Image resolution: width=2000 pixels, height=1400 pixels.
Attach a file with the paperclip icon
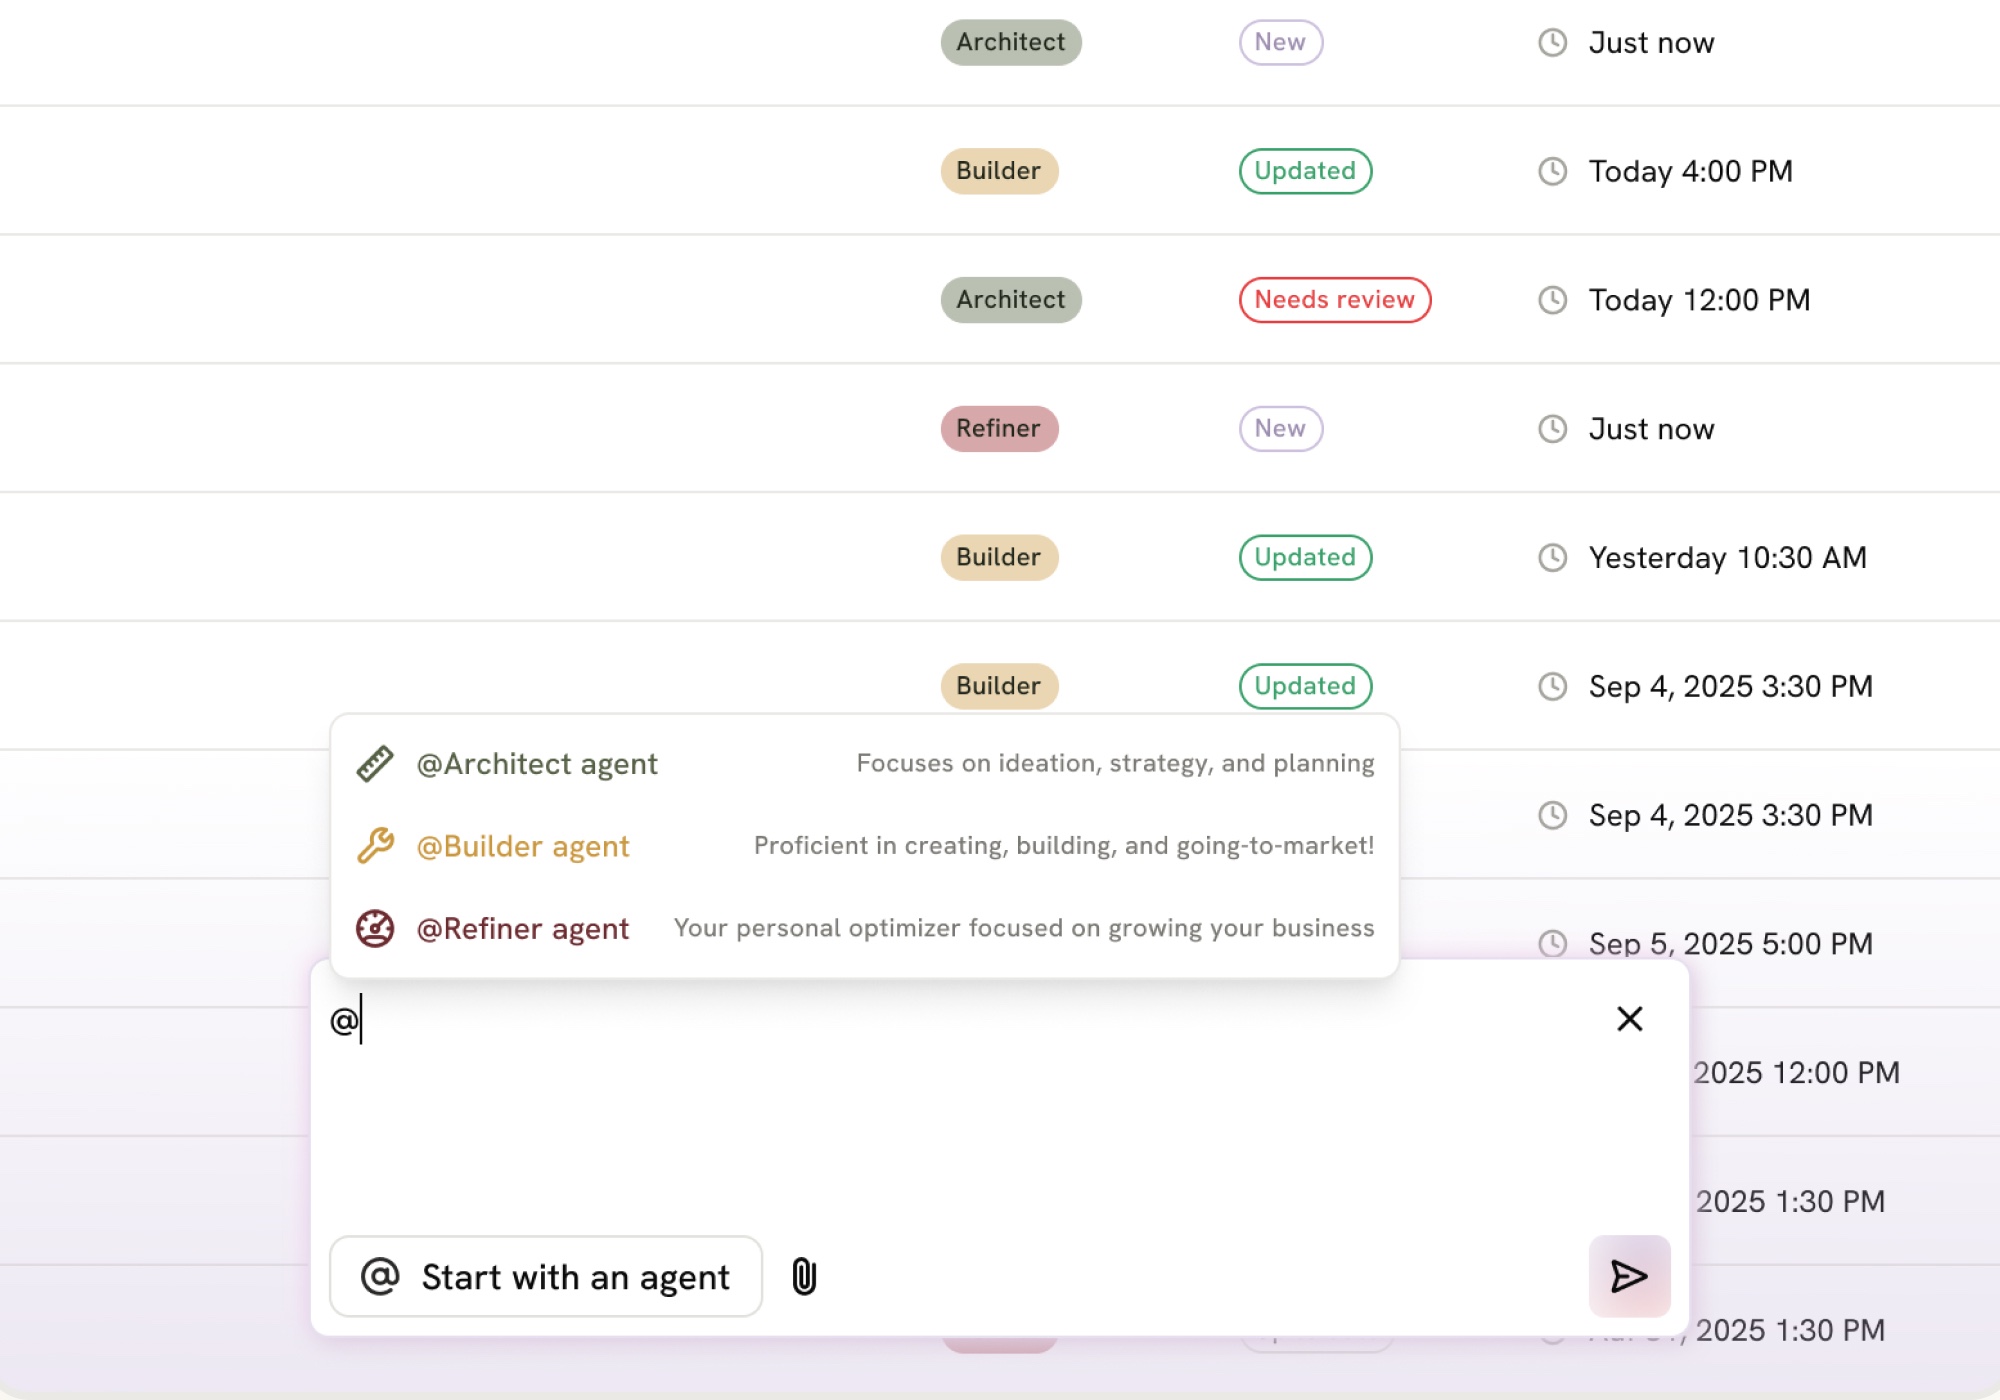click(x=805, y=1277)
